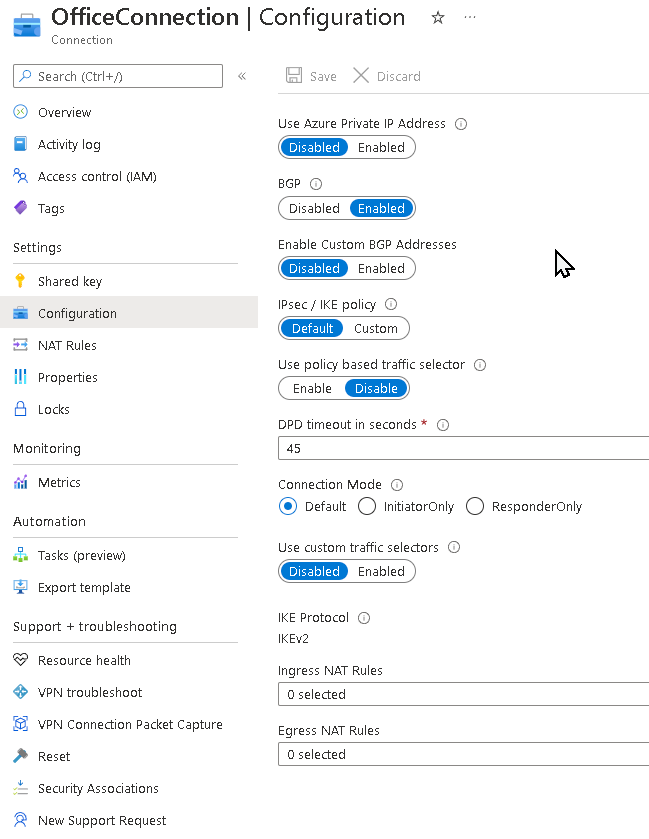Select Default connection mode radio
Screen dimensions: 649x839
[x=288, y=506]
